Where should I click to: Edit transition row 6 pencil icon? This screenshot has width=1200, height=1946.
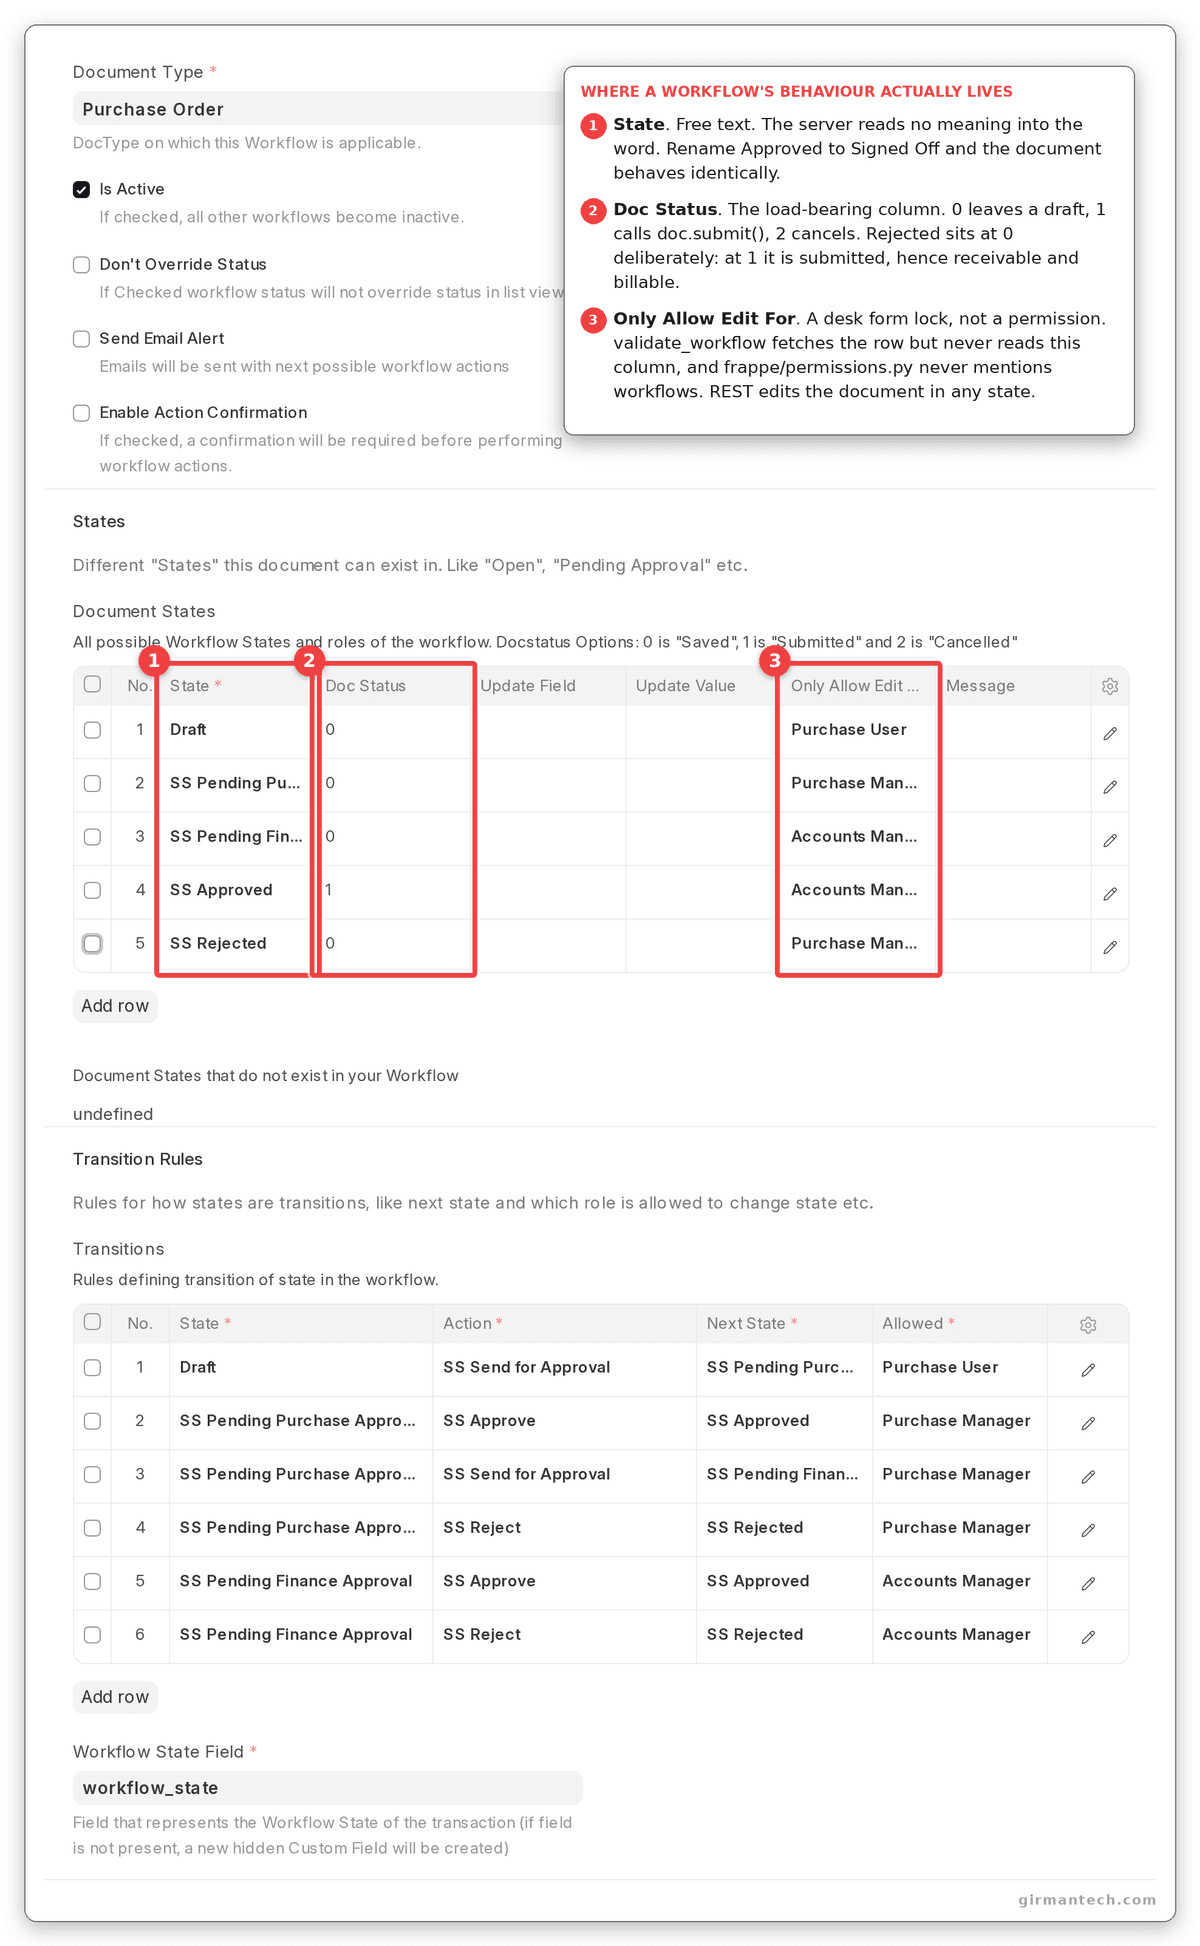click(1088, 1637)
